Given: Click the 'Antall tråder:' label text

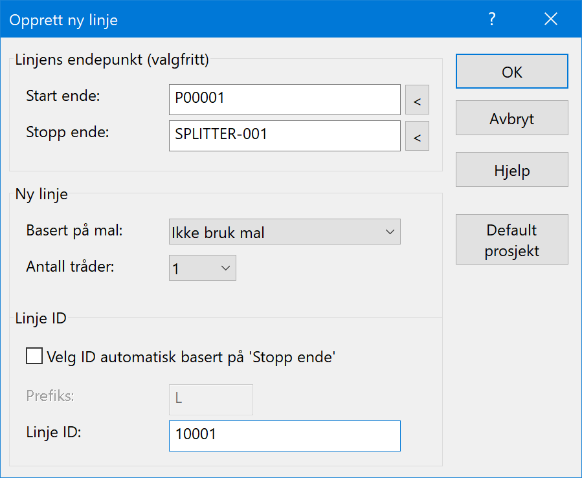Looking at the screenshot, I should [70, 266].
